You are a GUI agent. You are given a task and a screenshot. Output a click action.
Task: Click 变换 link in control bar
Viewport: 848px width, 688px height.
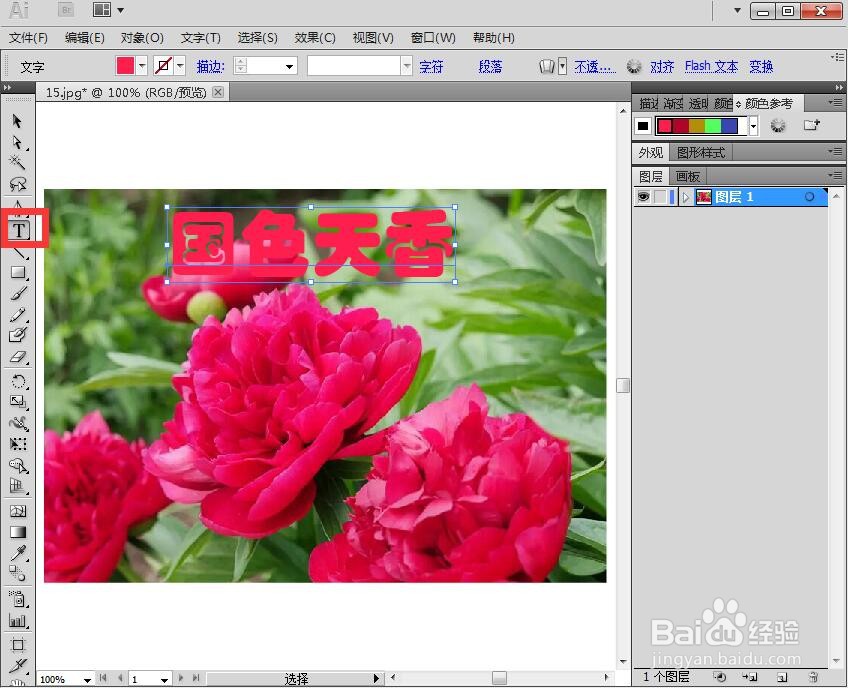pos(761,67)
